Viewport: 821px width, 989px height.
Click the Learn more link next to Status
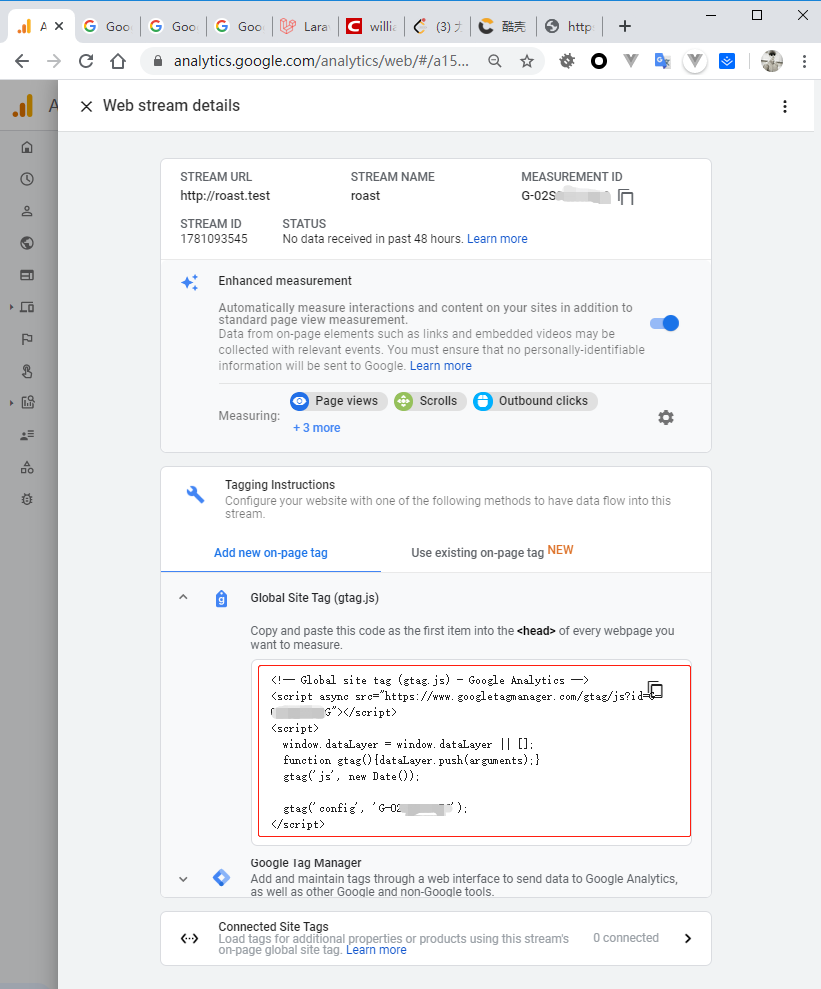(497, 238)
